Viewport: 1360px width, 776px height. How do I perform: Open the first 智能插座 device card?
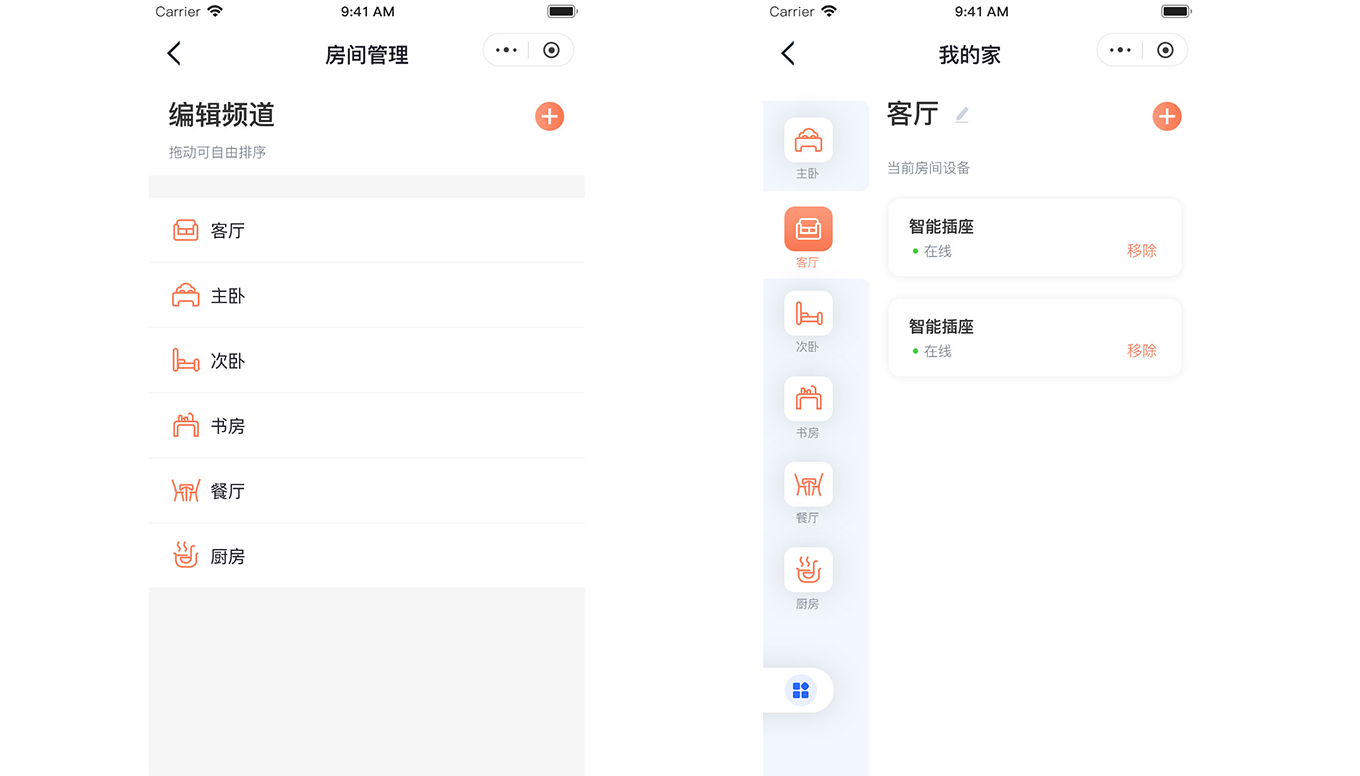(x=1035, y=238)
